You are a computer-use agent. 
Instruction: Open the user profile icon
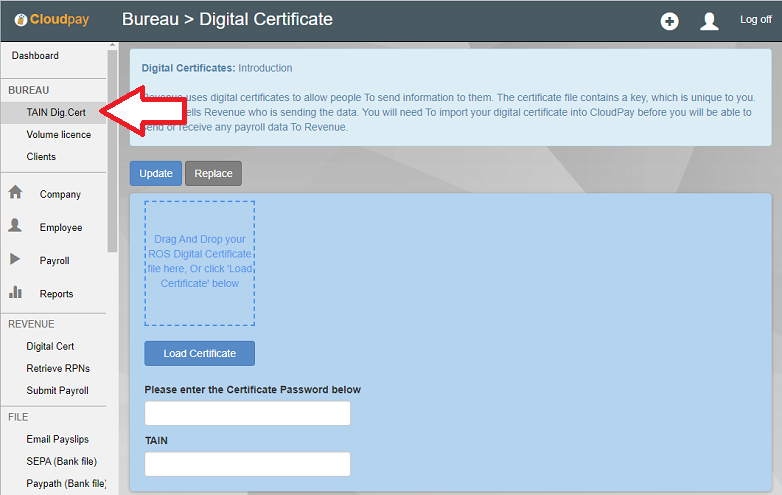pos(709,21)
